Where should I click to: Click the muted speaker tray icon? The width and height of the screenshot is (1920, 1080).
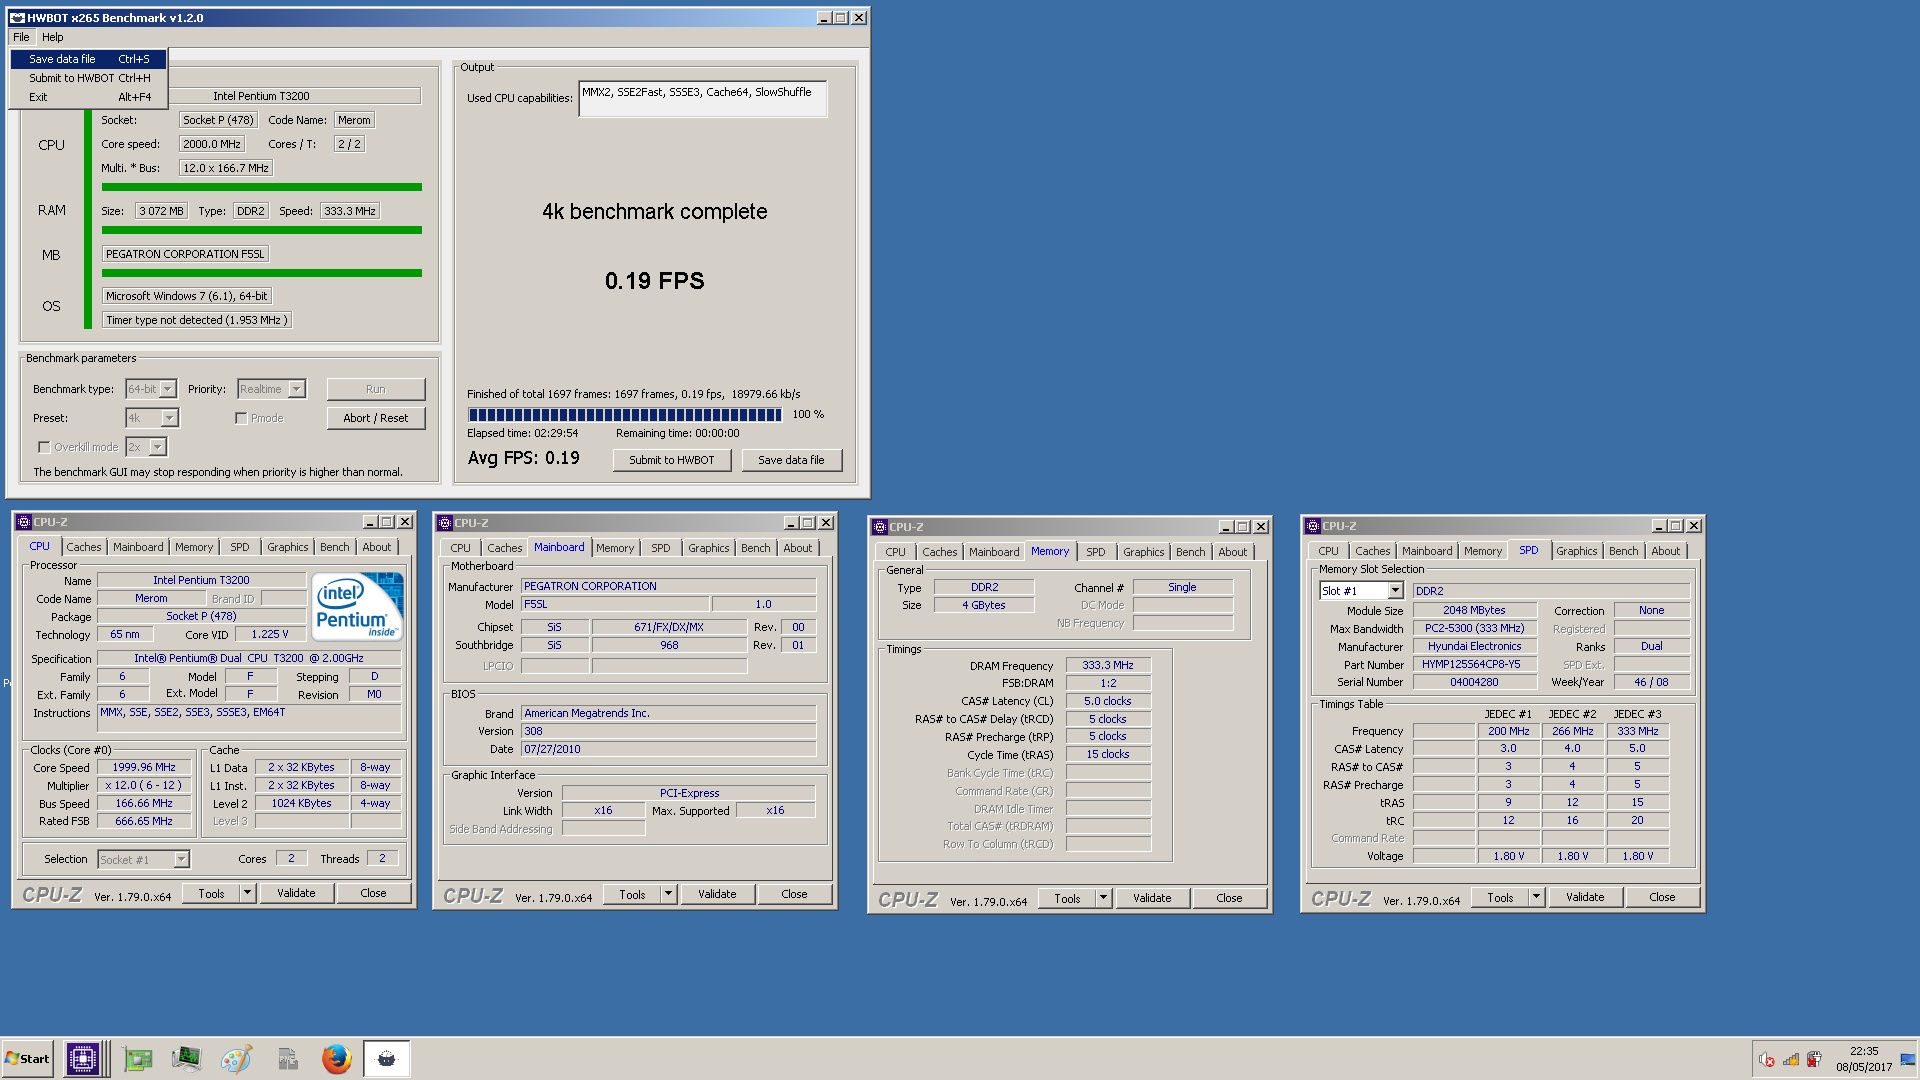(x=1767, y=1060)
